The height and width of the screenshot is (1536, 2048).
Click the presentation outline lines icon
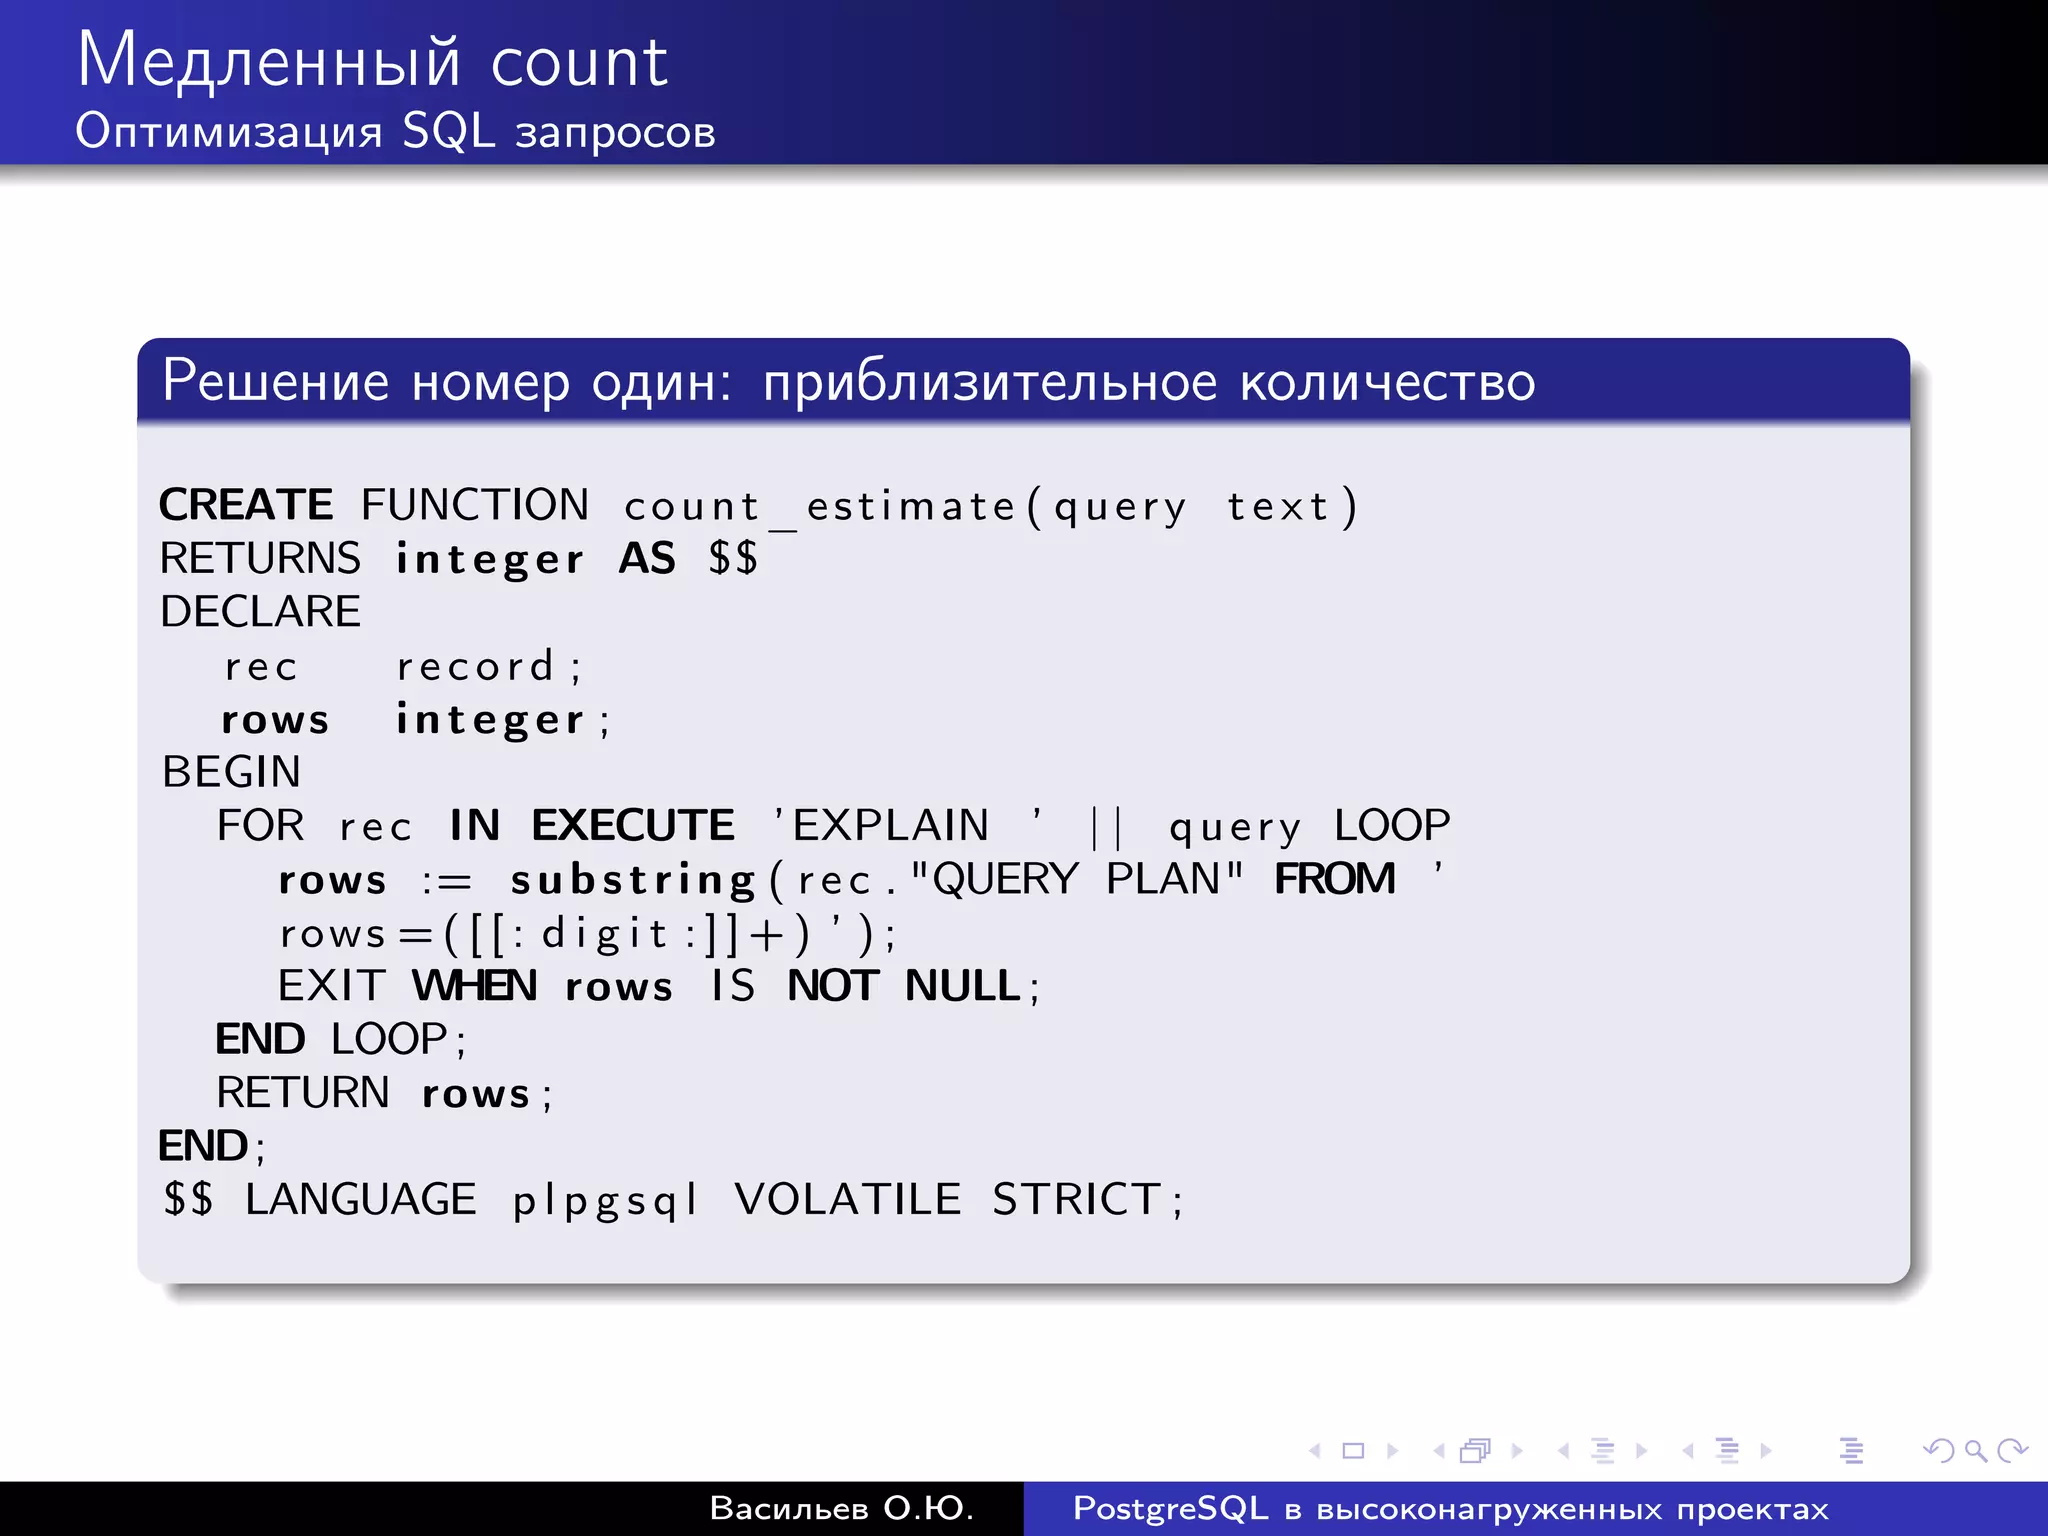click(x=1851, y=1450)
